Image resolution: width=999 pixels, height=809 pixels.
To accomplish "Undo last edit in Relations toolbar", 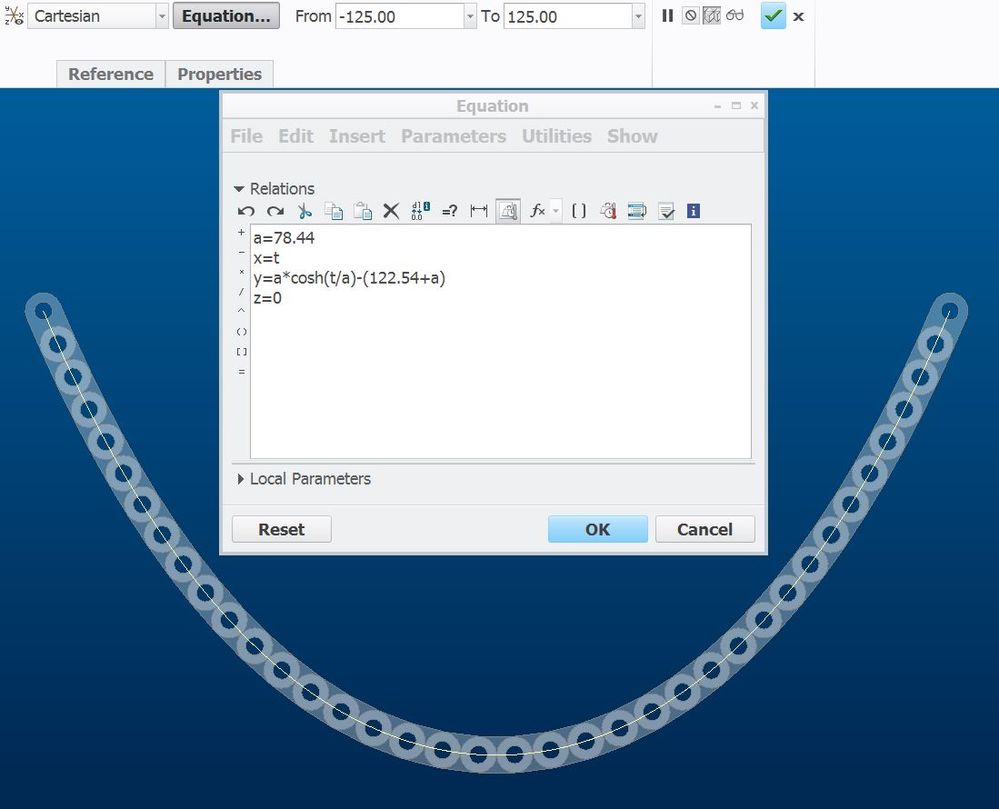I will (x=246, y=211).
